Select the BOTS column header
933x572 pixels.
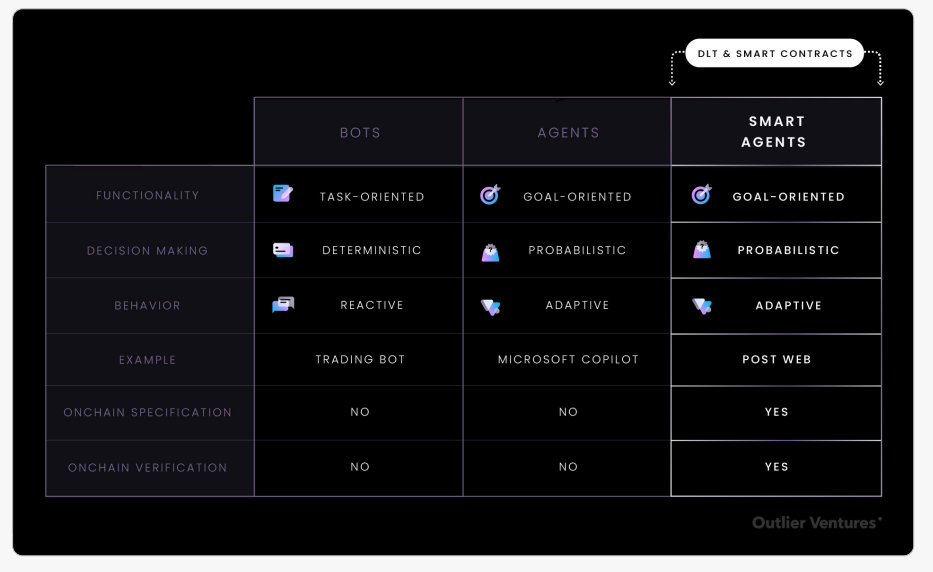click(x=360, y=133)
